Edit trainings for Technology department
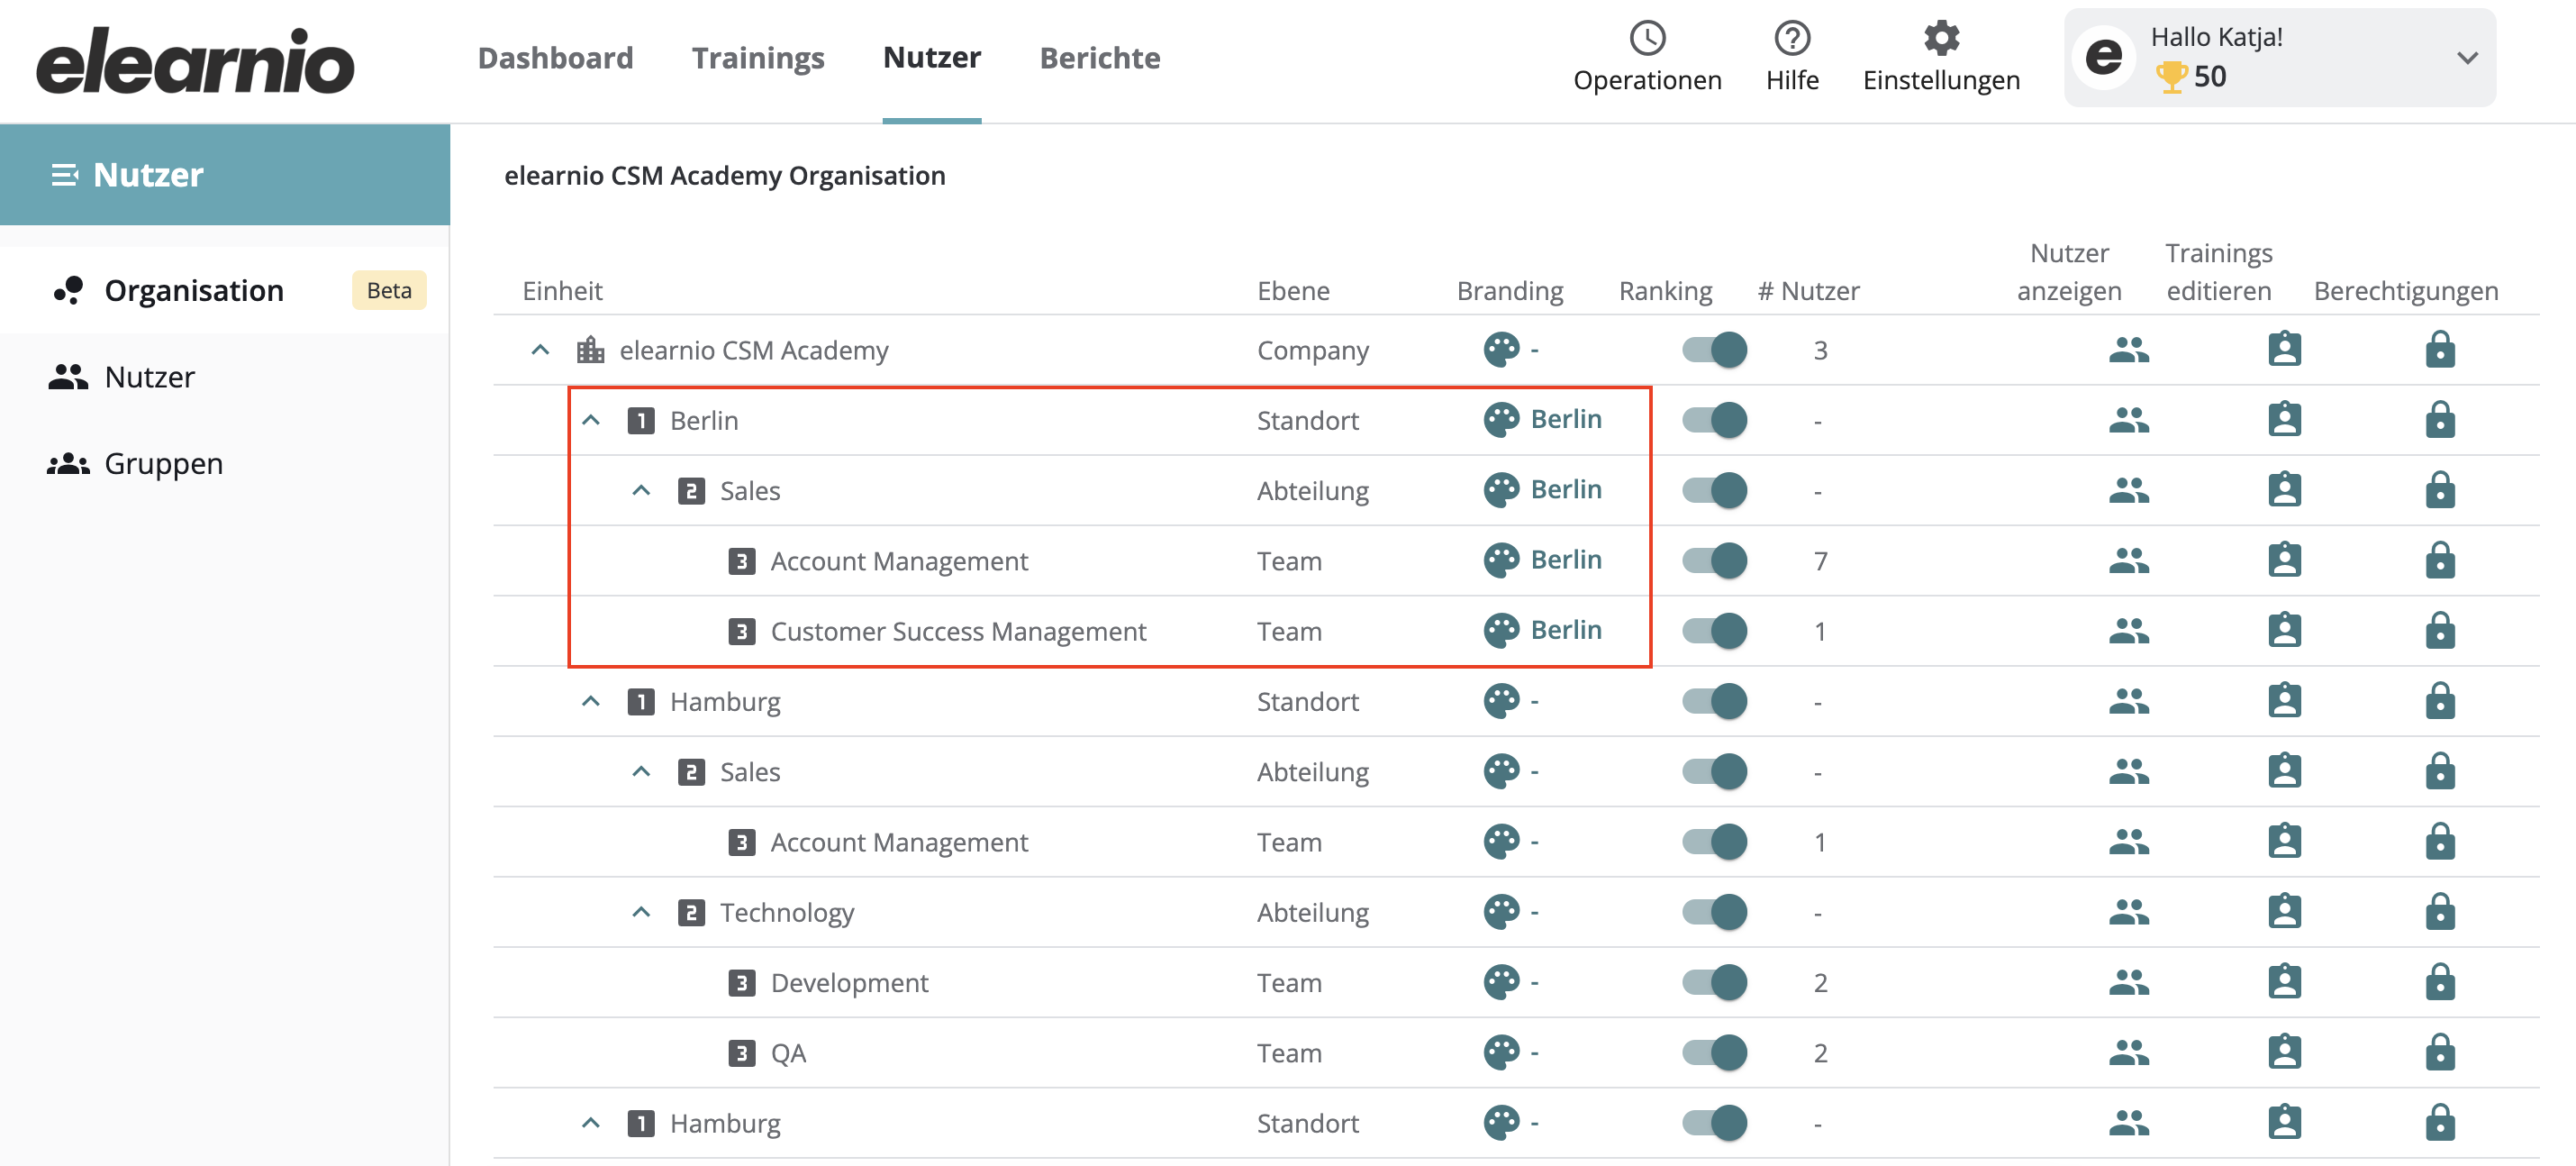2576x1166 pixels. pos(2285,912)
